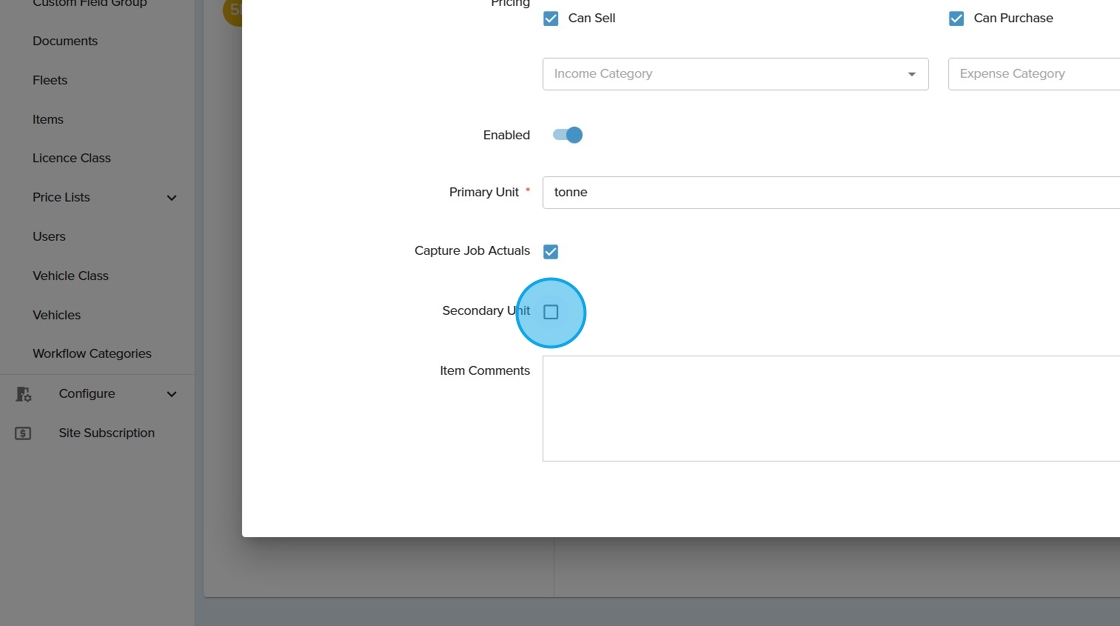Toggle the Capture Job Actuals checkbox

tap(551, 252)
